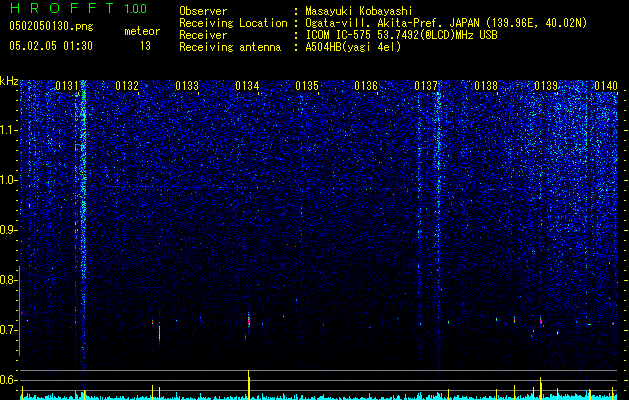Click the long meteor echo after 0132
The width and height of the screenshot is (629, 400).
tap(160, 335)
